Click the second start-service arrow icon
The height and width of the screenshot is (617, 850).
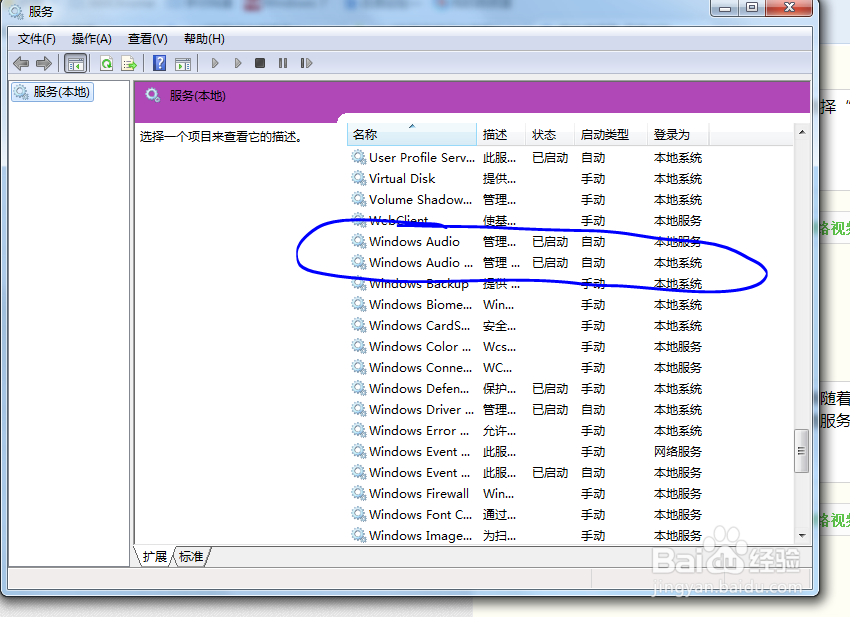click(x=238, y=63)
